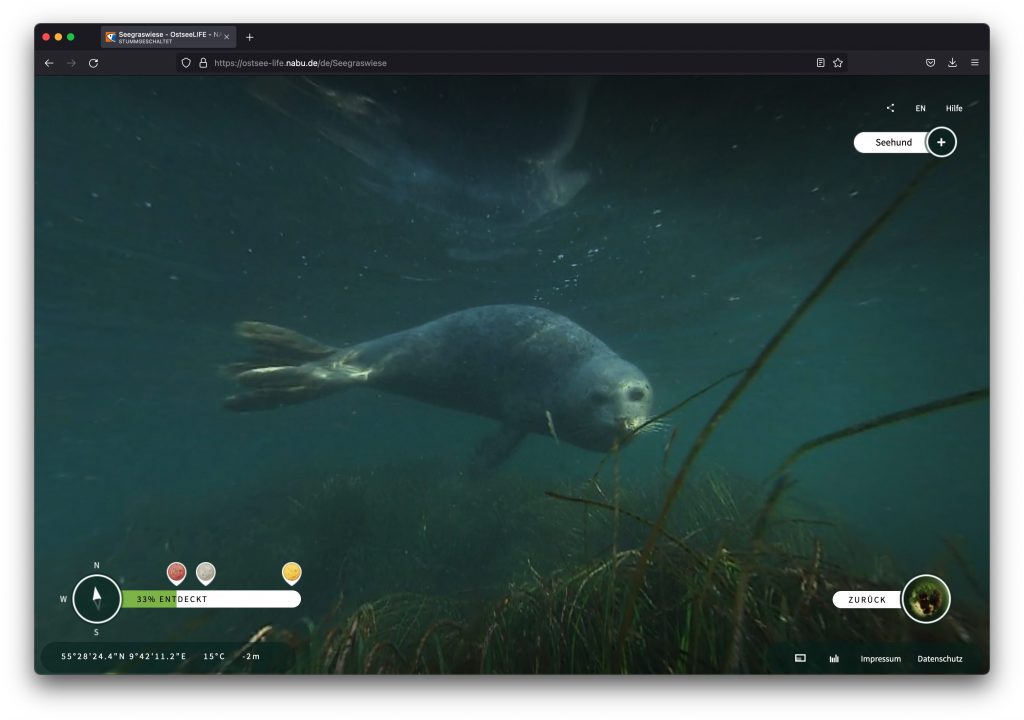Click the Zurück button

(x=867, y=600)
